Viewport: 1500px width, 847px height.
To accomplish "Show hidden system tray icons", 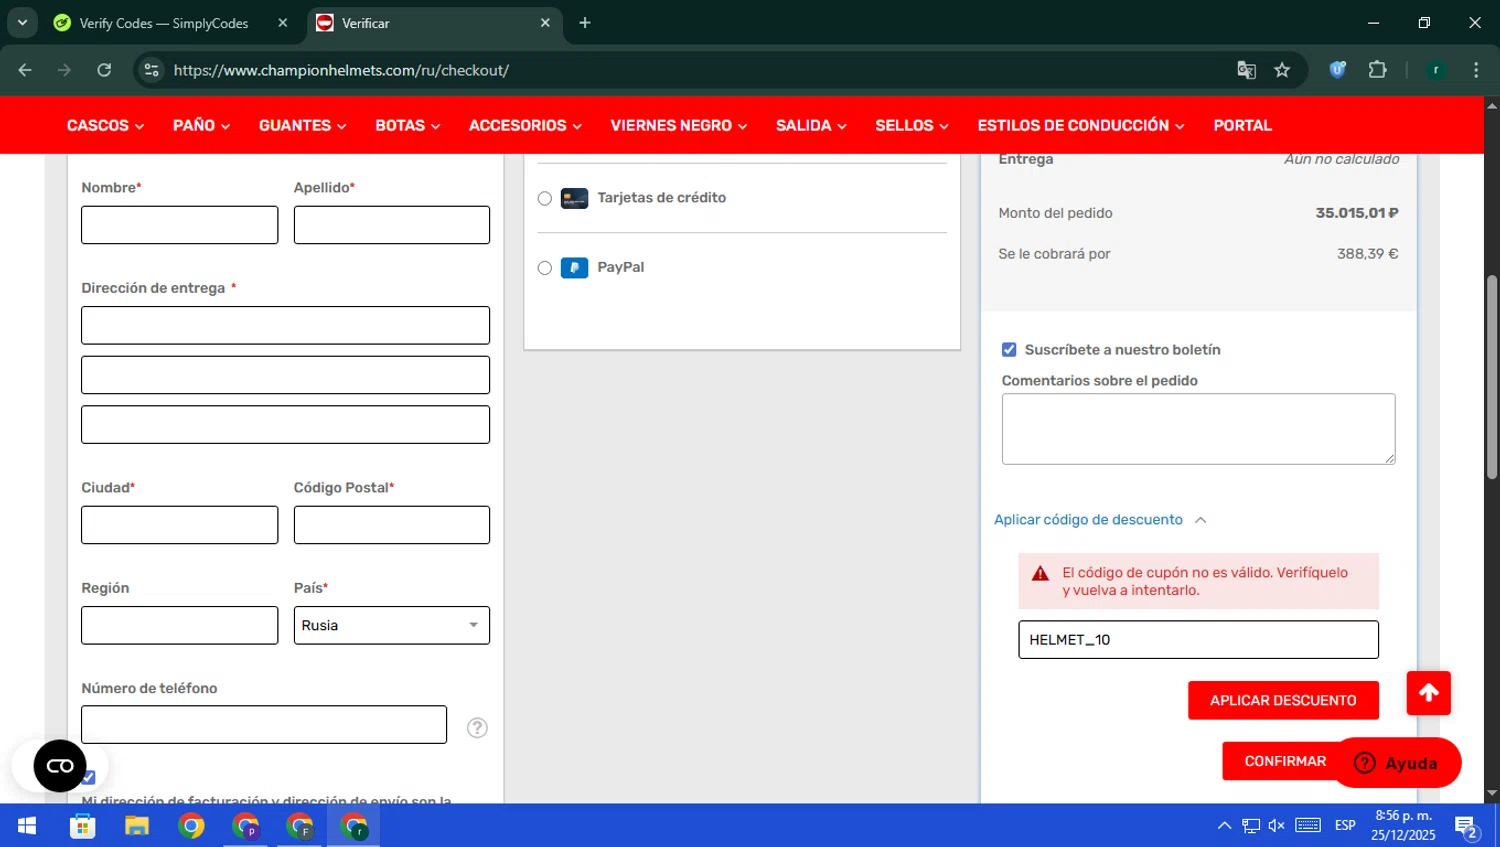I will tap(1224, 826).
